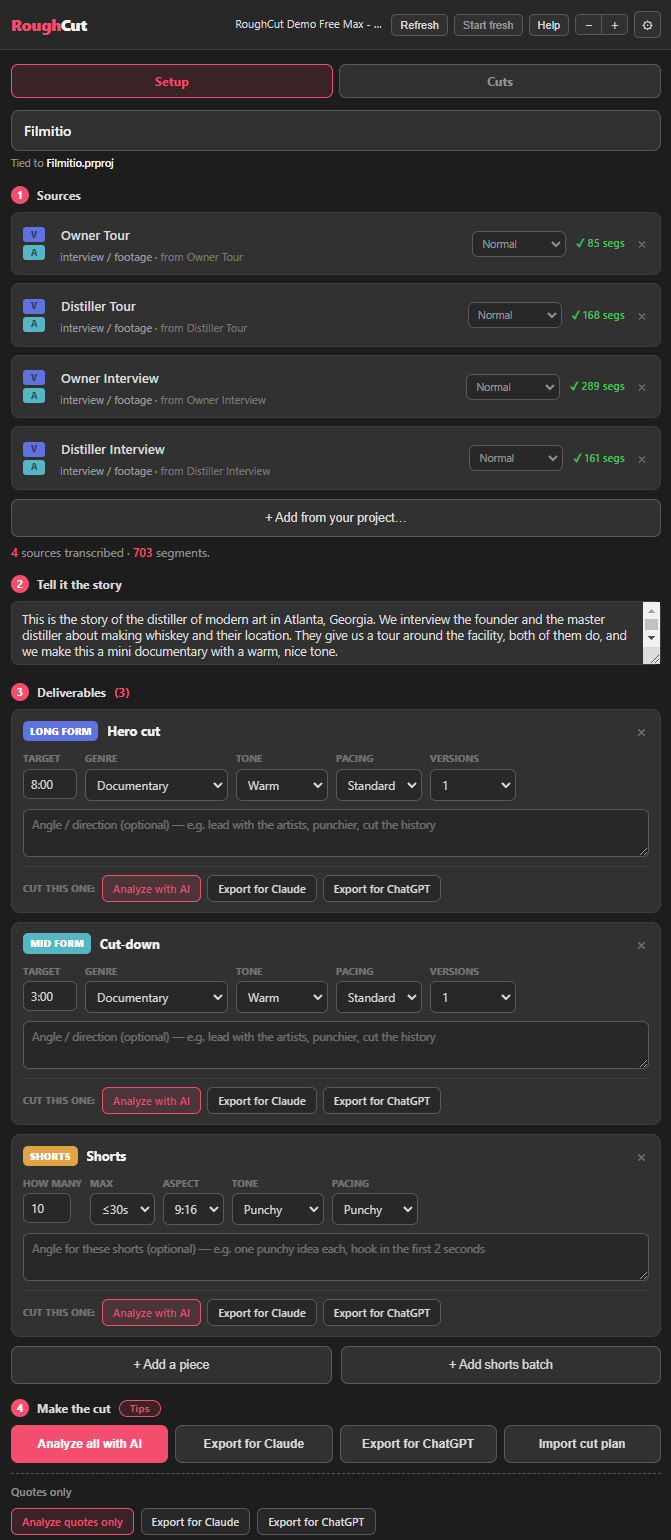The height and width of the screenshot is (1540, 671).
Task: Toggle the A audio badge on Distiller Tour
Action: [x=34, y=324]
